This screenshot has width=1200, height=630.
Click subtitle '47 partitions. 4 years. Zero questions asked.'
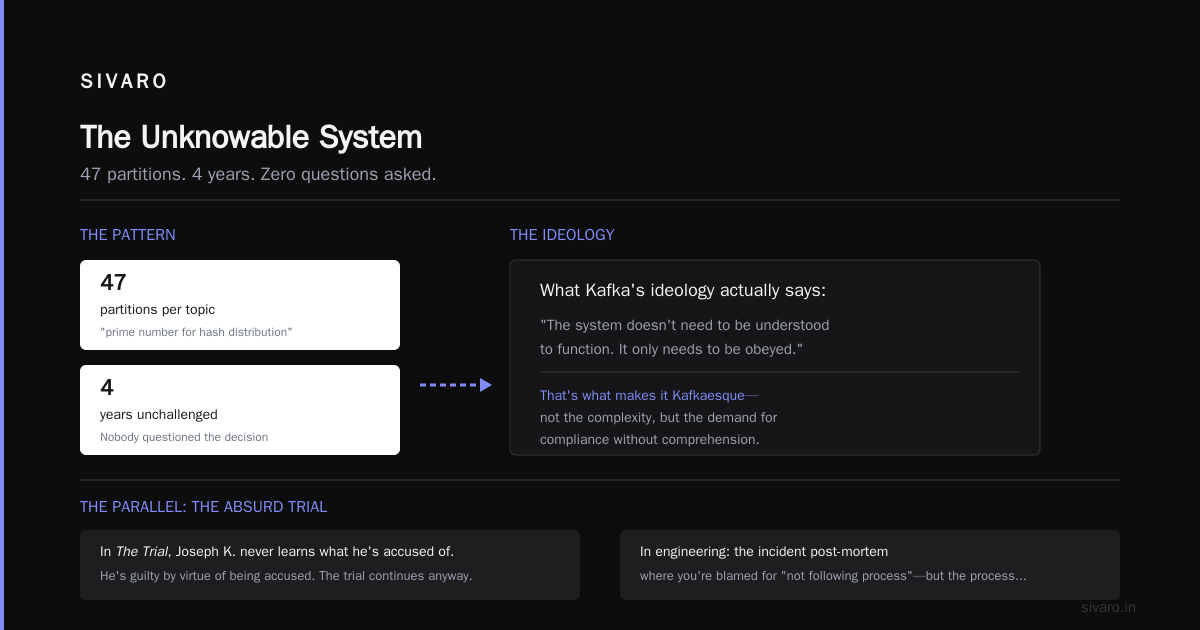258,174
